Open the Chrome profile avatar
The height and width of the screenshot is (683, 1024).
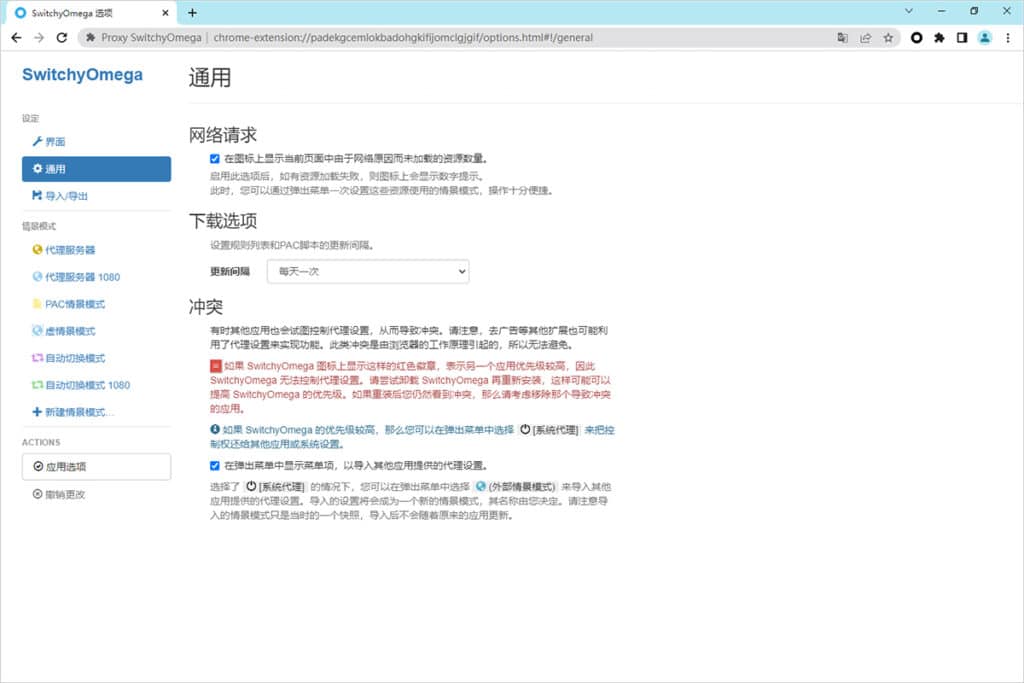[985, 38]
